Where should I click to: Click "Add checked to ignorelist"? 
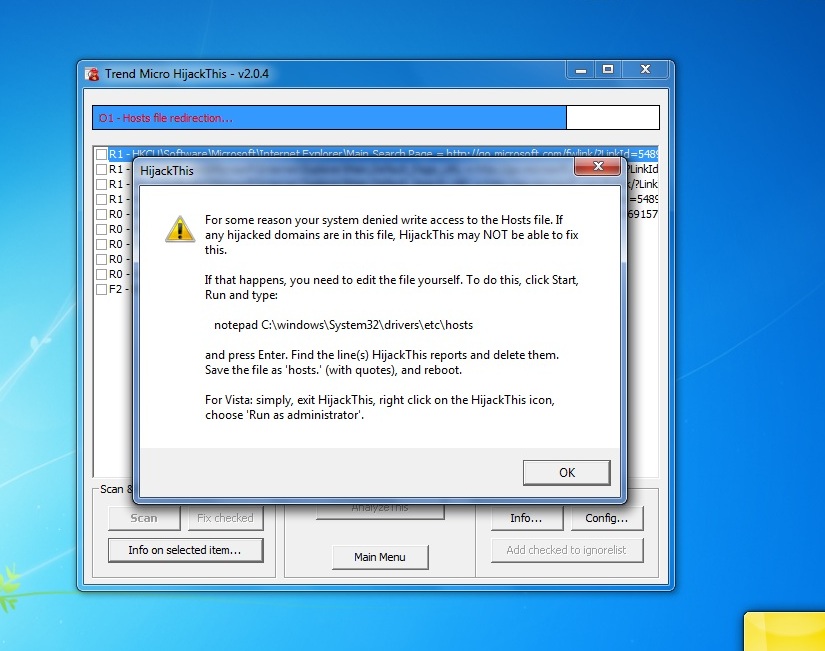point(567,550)
